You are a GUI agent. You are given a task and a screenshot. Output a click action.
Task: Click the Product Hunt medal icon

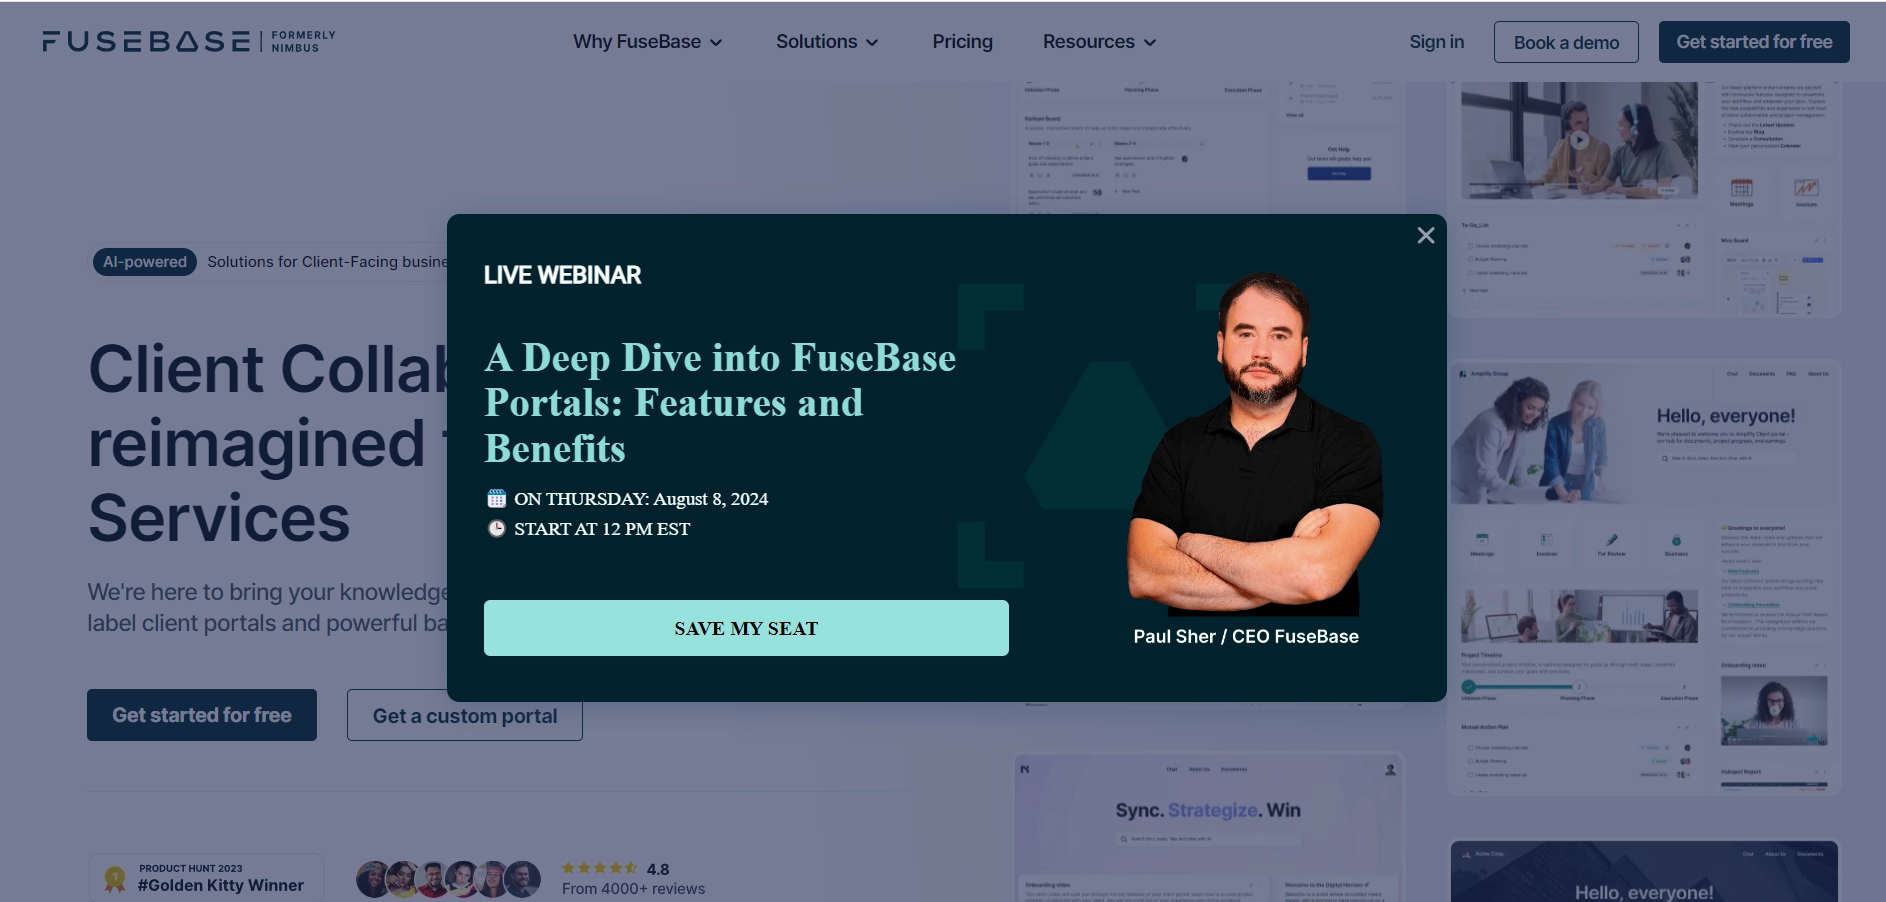click(x=115, y=879)
